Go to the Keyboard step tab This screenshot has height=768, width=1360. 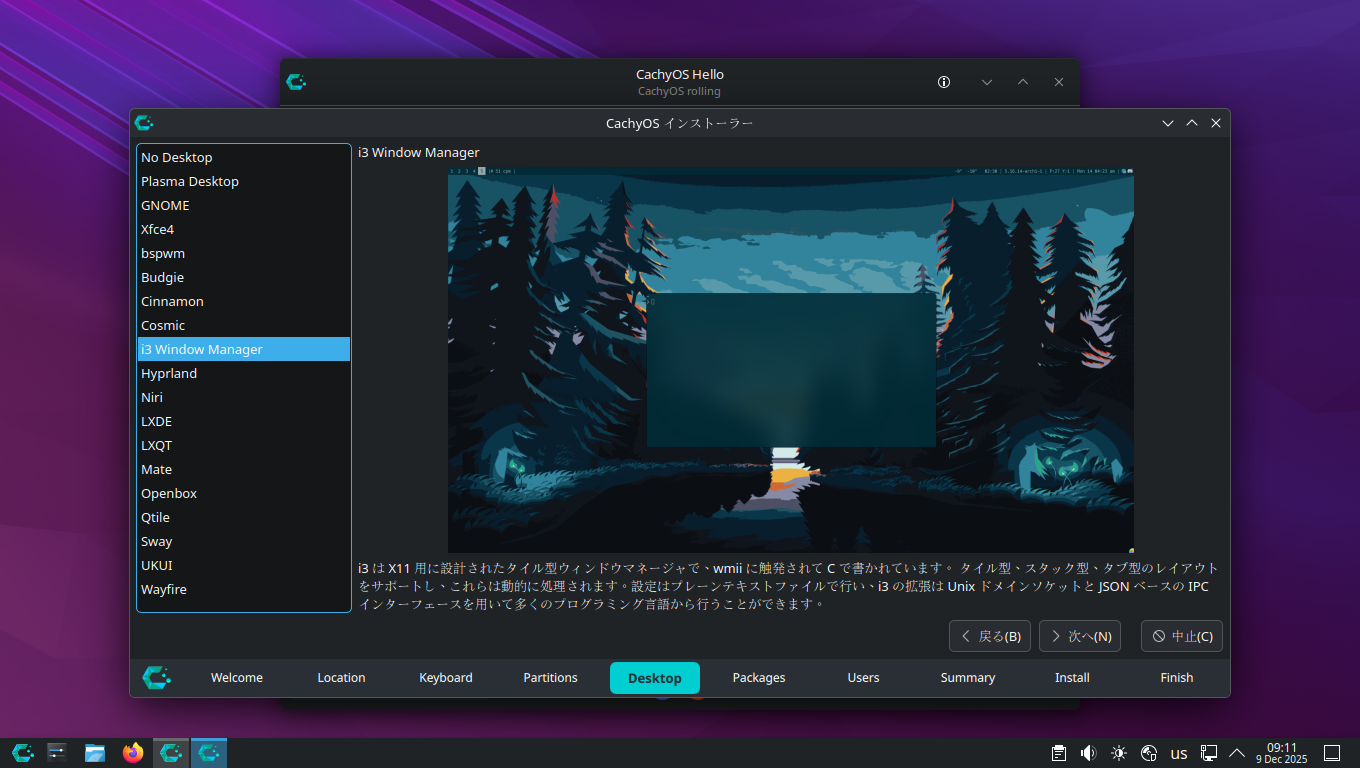[x=446, y=677]
